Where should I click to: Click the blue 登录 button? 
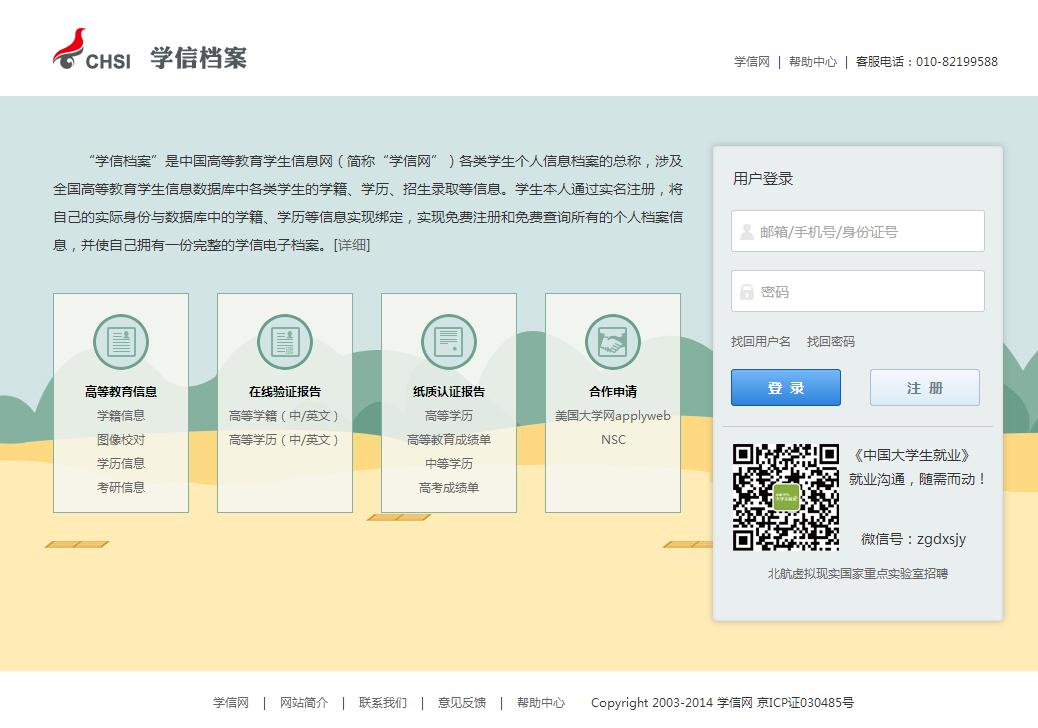tap(786, 388)
